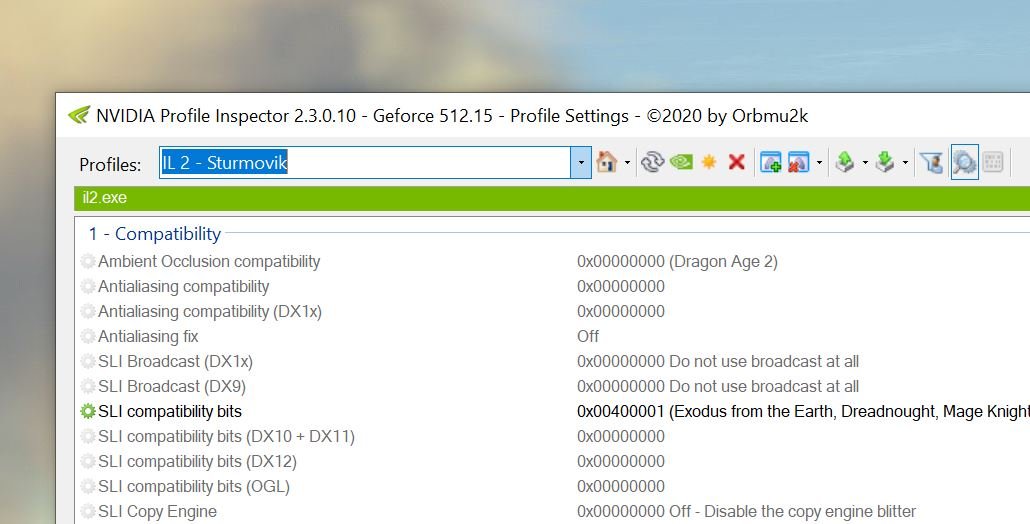Click the Antialiasing compatibility (DX1x) value 0x00000000
The height and width of the screenshot is (524, 1030).
pyautogui.click(x=621, y=311)
